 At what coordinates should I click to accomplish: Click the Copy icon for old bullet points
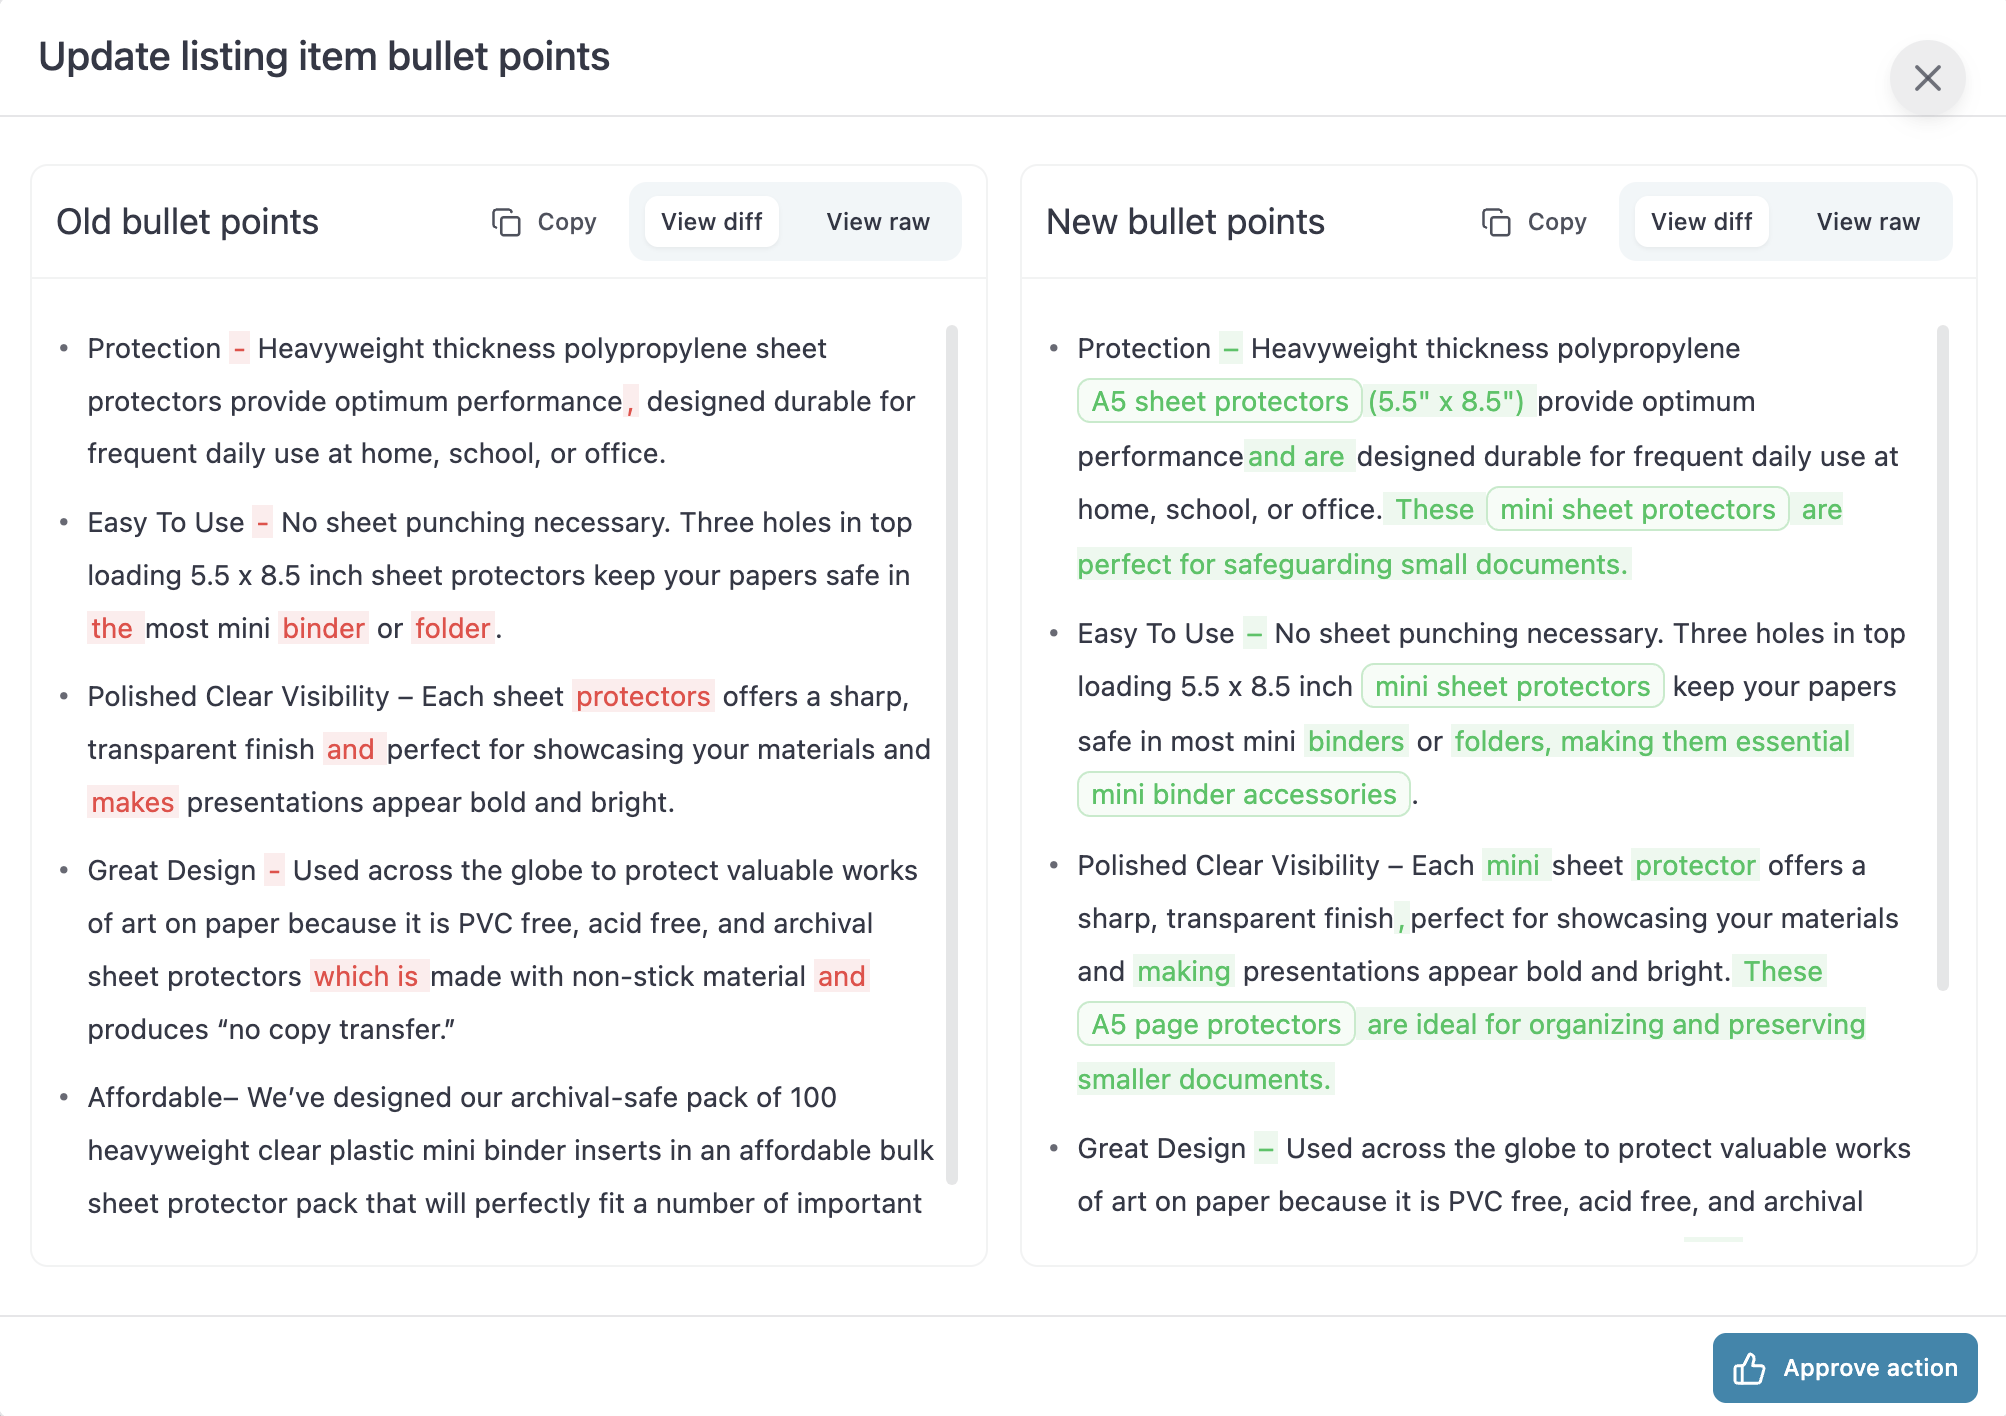(506, 221)
